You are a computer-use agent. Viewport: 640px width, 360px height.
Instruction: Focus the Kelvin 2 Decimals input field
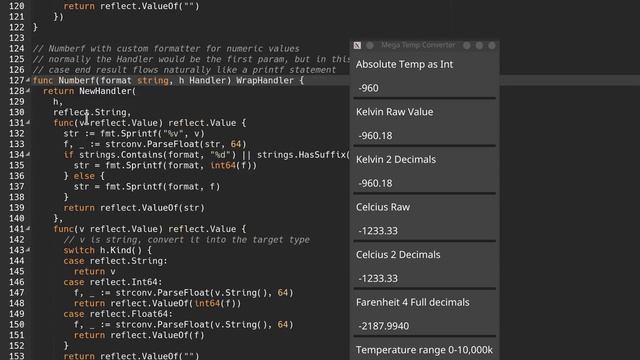click(x=424, y=183)
